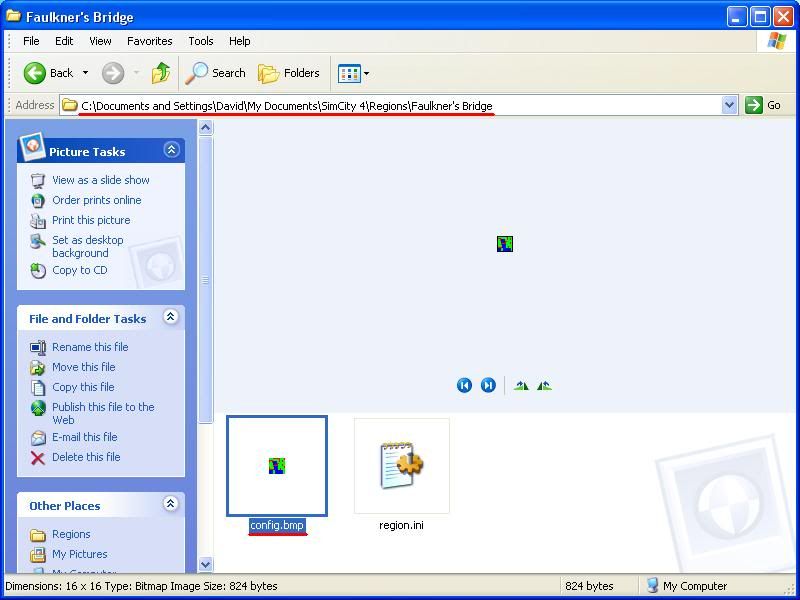Open the Back history dropdown arrow
The image size is (800, 600).
pos(85,73)
